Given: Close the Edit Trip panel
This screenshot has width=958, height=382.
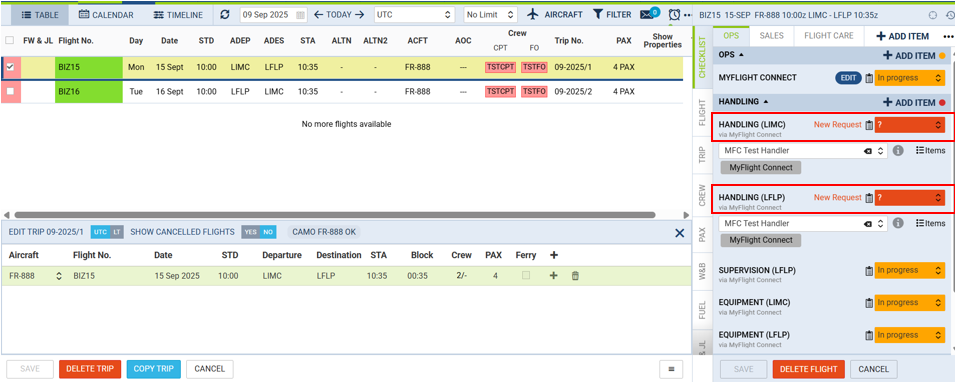Looking at the screenshot, I should click(679, 233).
